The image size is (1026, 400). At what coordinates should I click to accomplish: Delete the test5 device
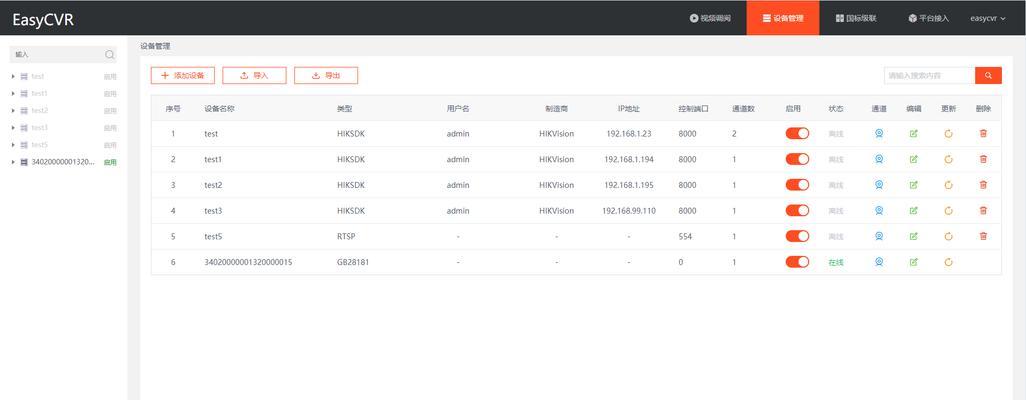tap(983, 236)
